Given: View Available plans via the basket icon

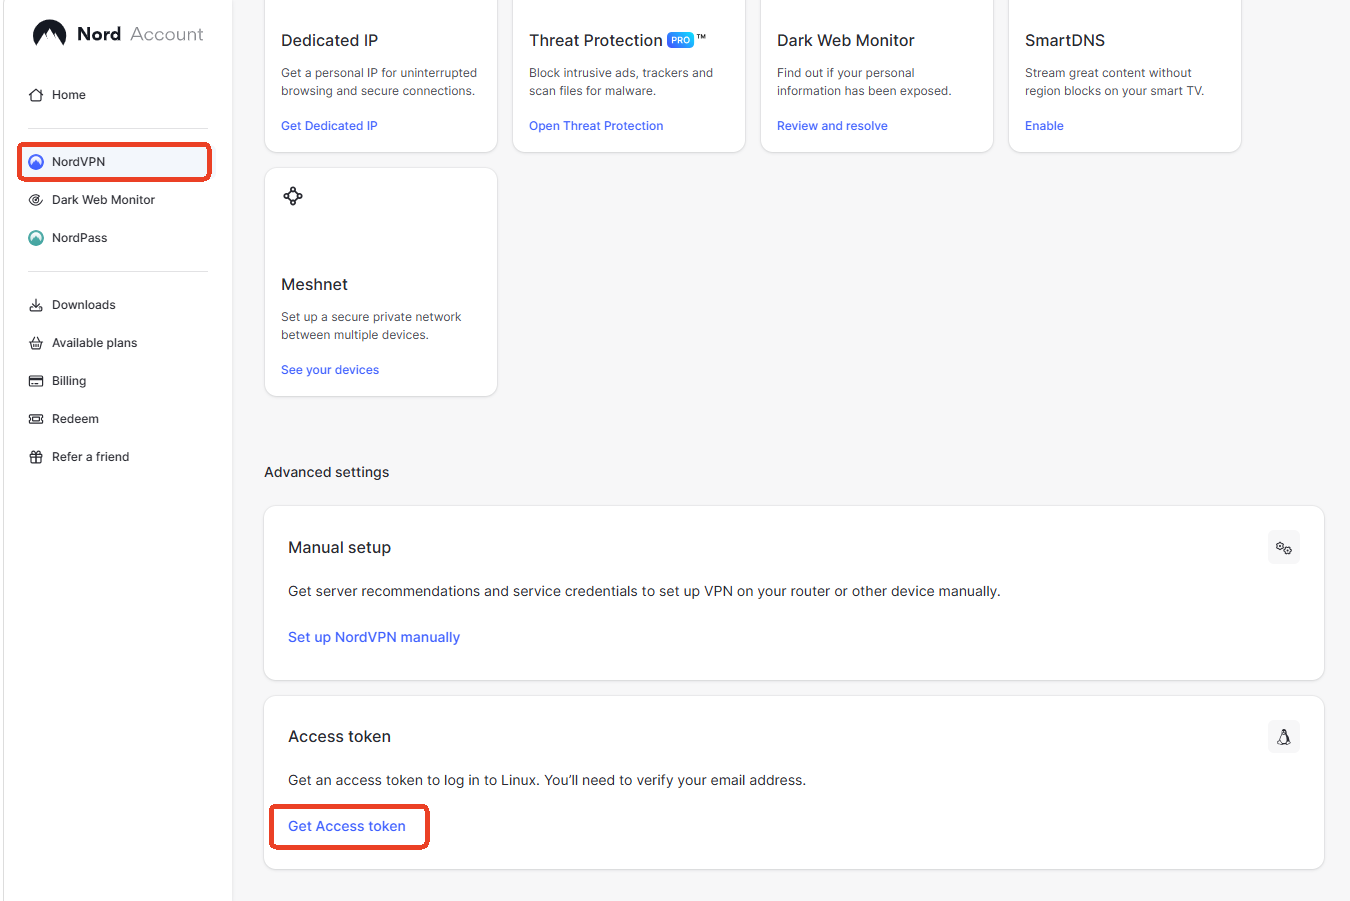Looking at the screenshot, I should coord(94,342).
